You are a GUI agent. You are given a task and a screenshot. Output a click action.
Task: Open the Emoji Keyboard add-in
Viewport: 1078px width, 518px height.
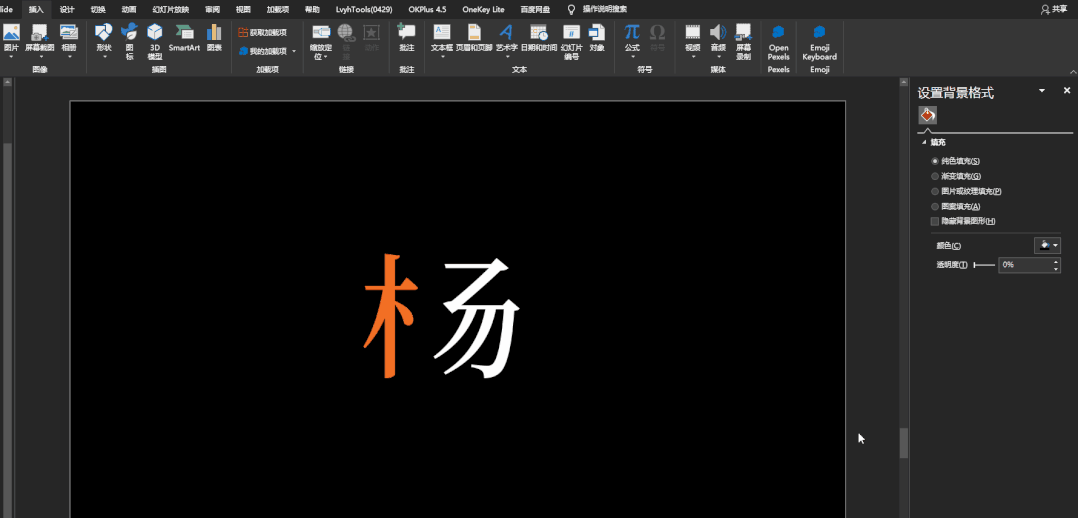tap(820, 42)
